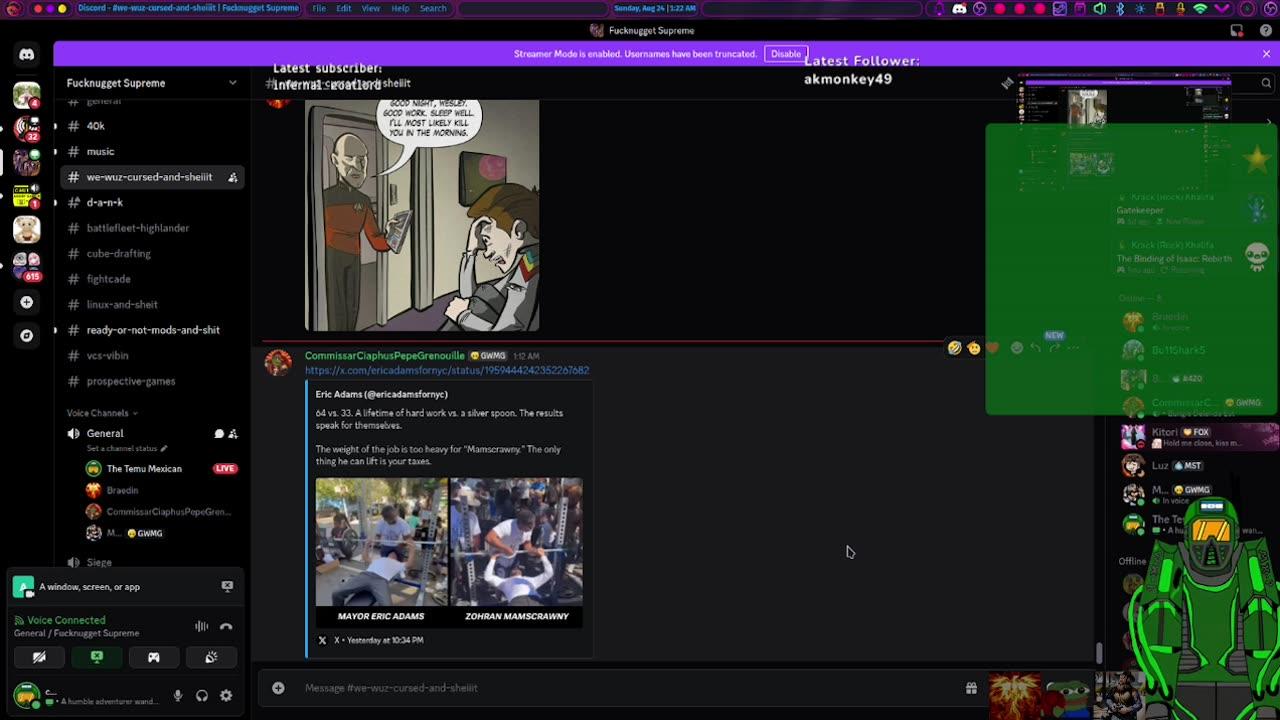The height and width of the screenshot is (720, 1280).
Task: Open the Search menu
Action: pyautogui.click(x=433, y=8)
